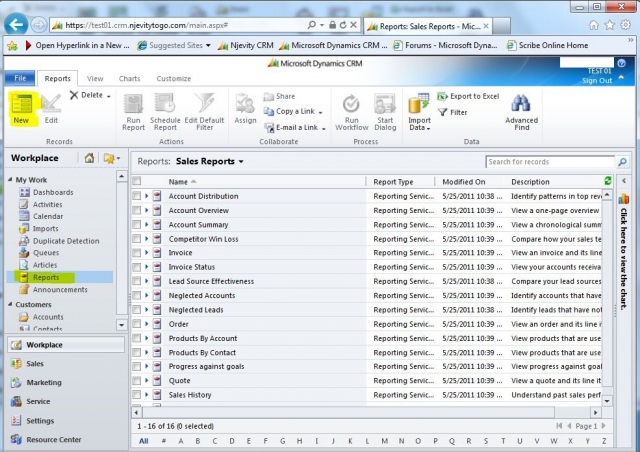Open the E-mail a Link dropdown
Image resolution: width=640 pixels, height=452 pixels.
[324, 129]
